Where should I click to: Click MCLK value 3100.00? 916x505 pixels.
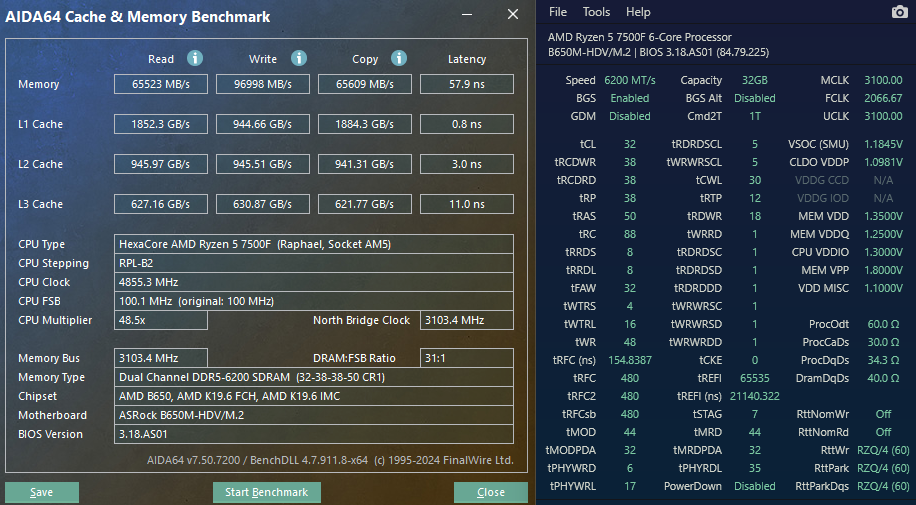point(883,80)
